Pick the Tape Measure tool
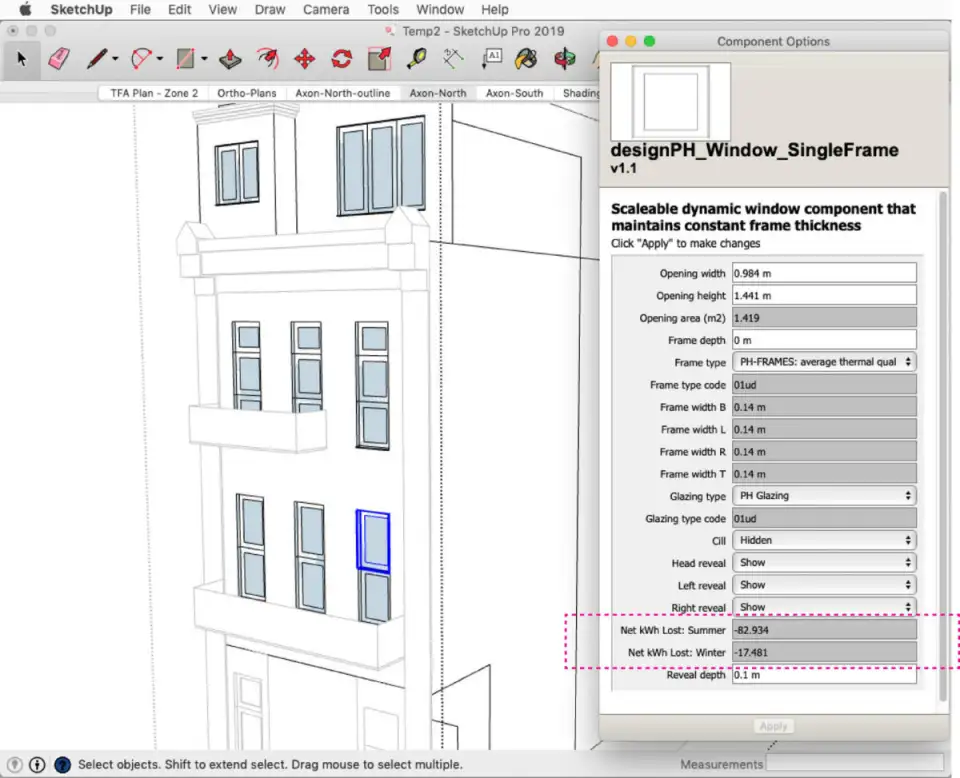Image resolution: width=960 pixels, height=778 pixels. 417,59
